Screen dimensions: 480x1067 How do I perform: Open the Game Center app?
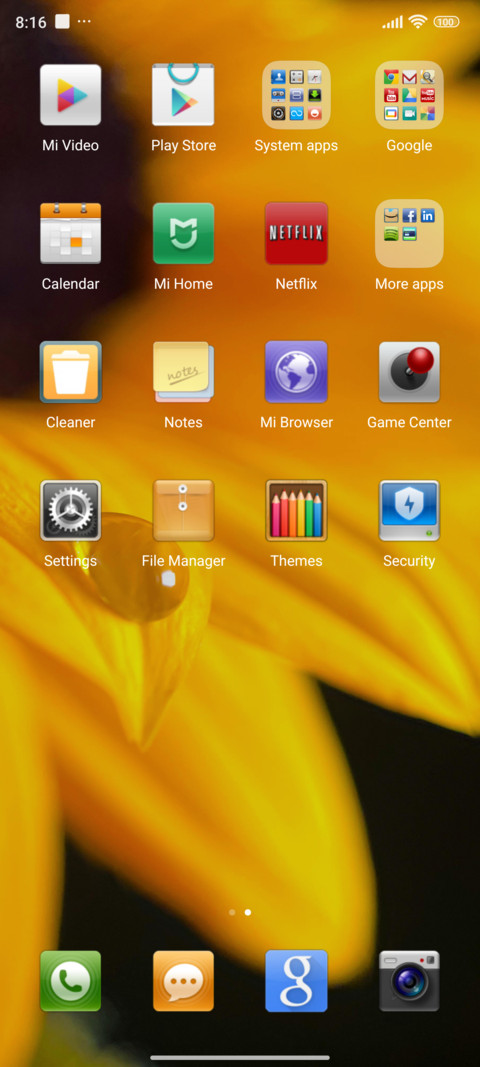[x=409, y=372]
